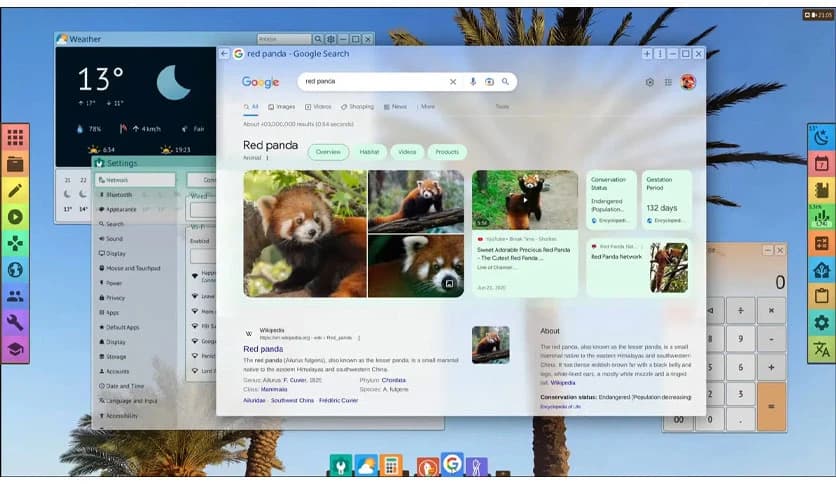Open the Google apps grid icon
The width and height of the screenshot is (836, 484).
[668, 82]
